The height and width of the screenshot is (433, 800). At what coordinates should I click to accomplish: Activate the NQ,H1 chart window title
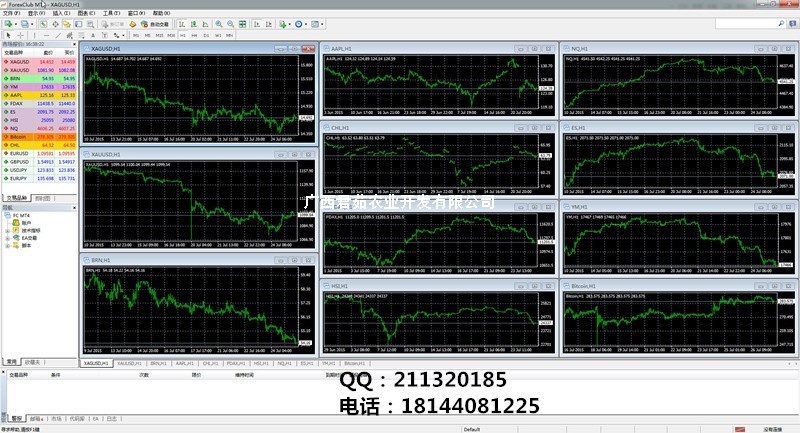coord(579,48)
